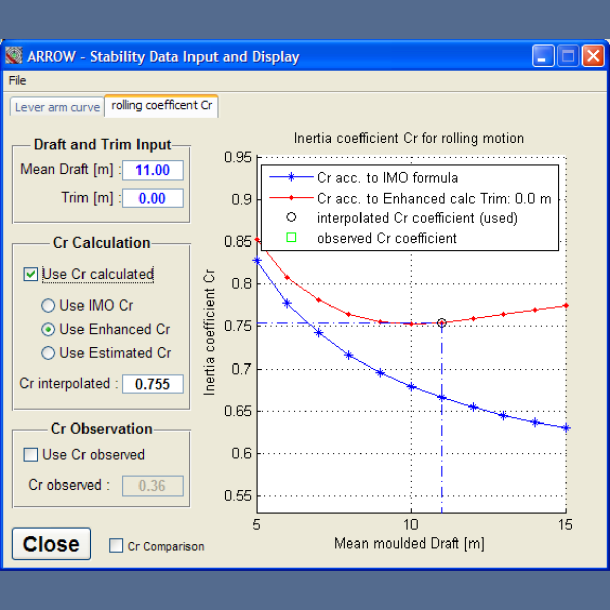The width and height of the screenshot is (610, 610).
Task: Select the Use IMO Cr option
Action: tap(47, 305)
